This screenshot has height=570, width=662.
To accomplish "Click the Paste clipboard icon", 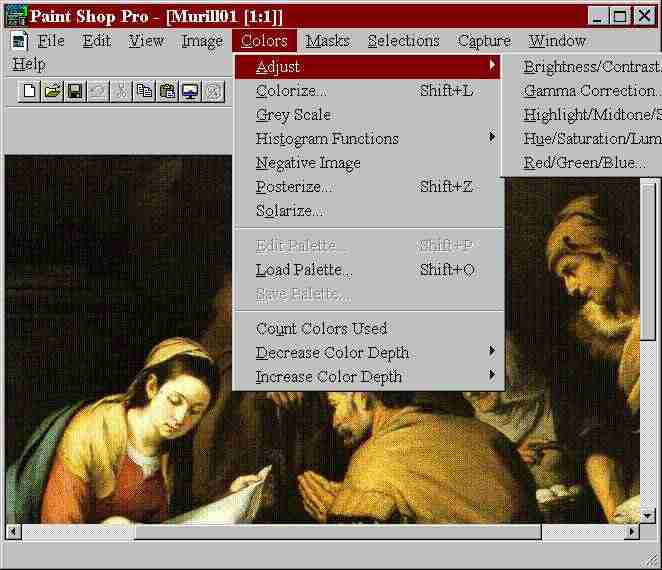I will [167, 91].
